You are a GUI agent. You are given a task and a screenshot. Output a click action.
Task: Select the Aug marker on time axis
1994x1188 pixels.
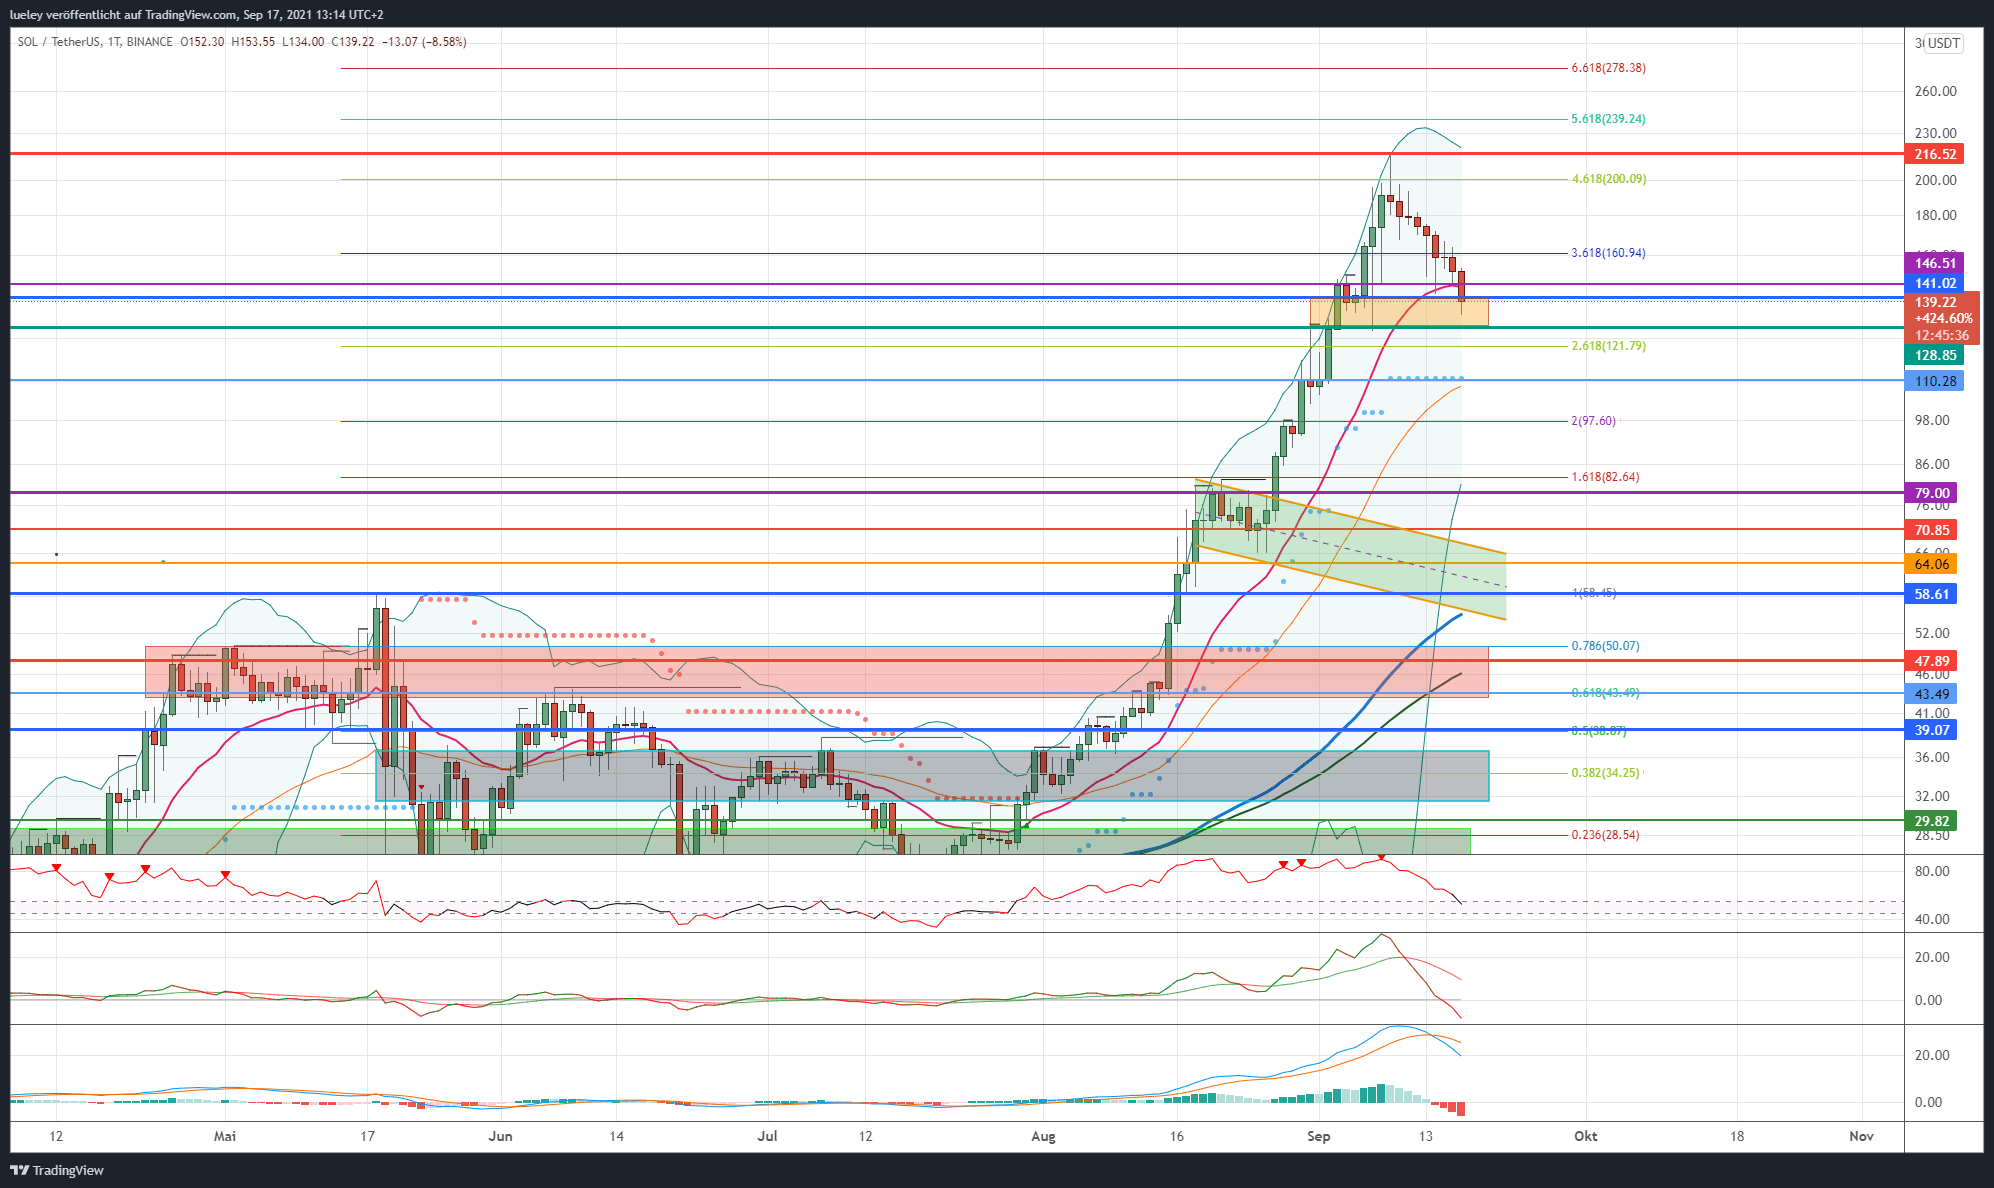coord(1043,1136)
